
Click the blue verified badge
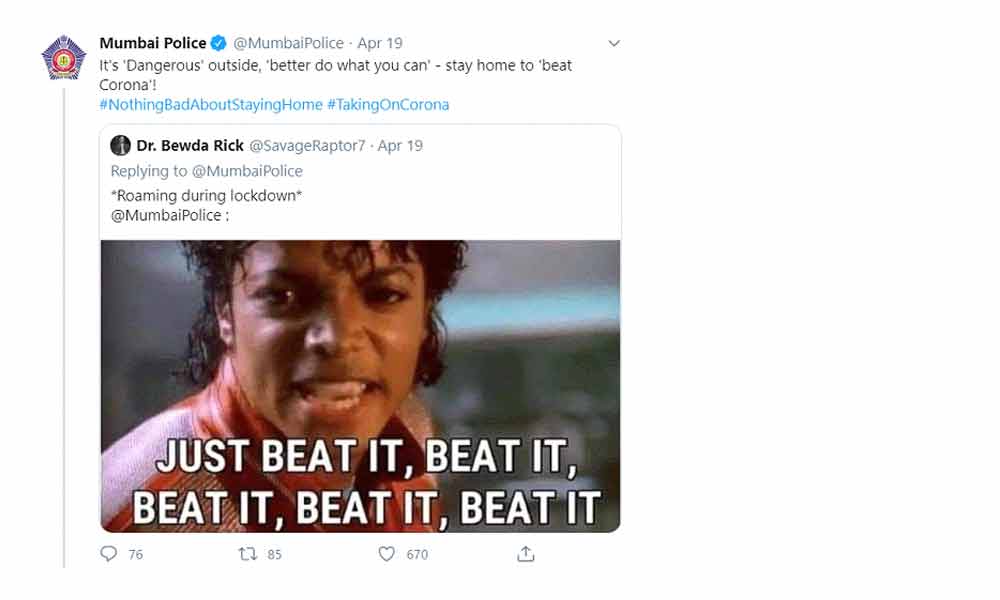point(219,44)
